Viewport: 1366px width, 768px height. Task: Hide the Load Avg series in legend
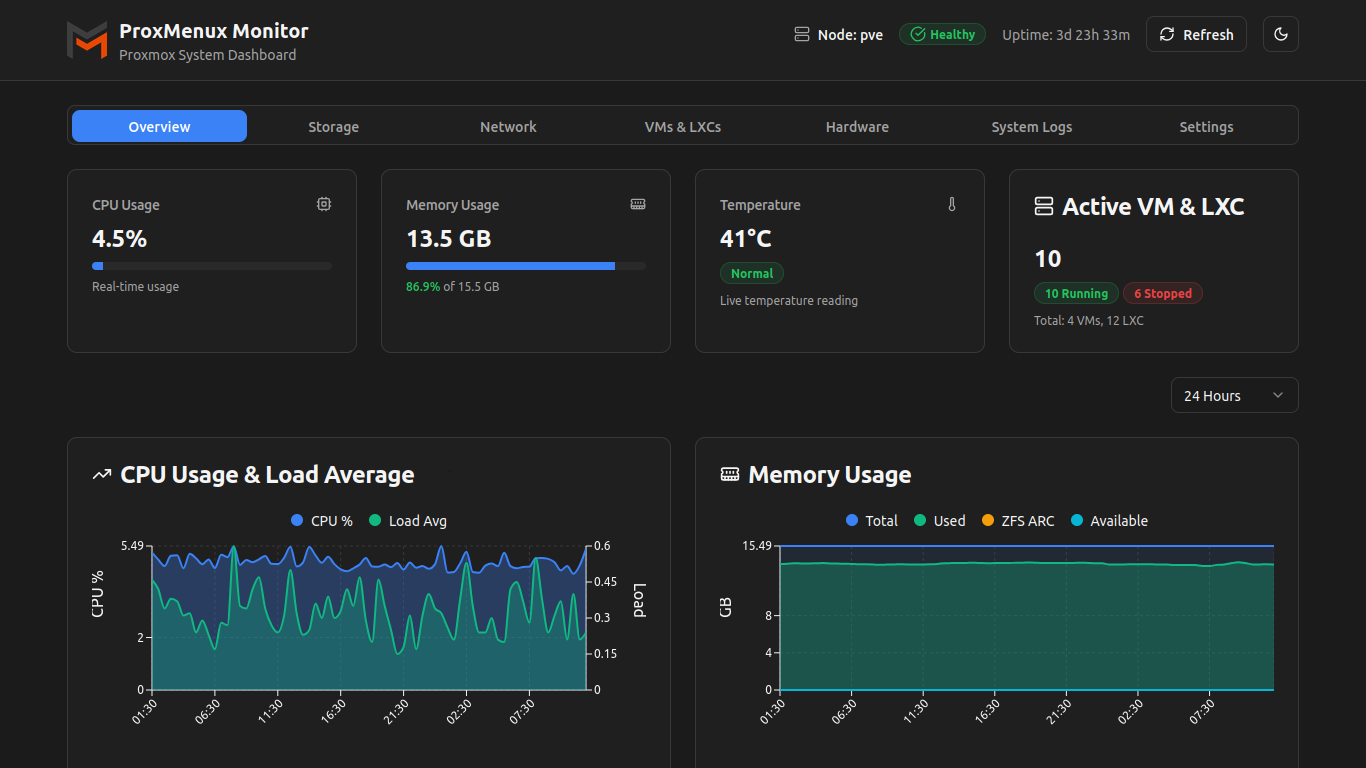(x=408, y=521)
